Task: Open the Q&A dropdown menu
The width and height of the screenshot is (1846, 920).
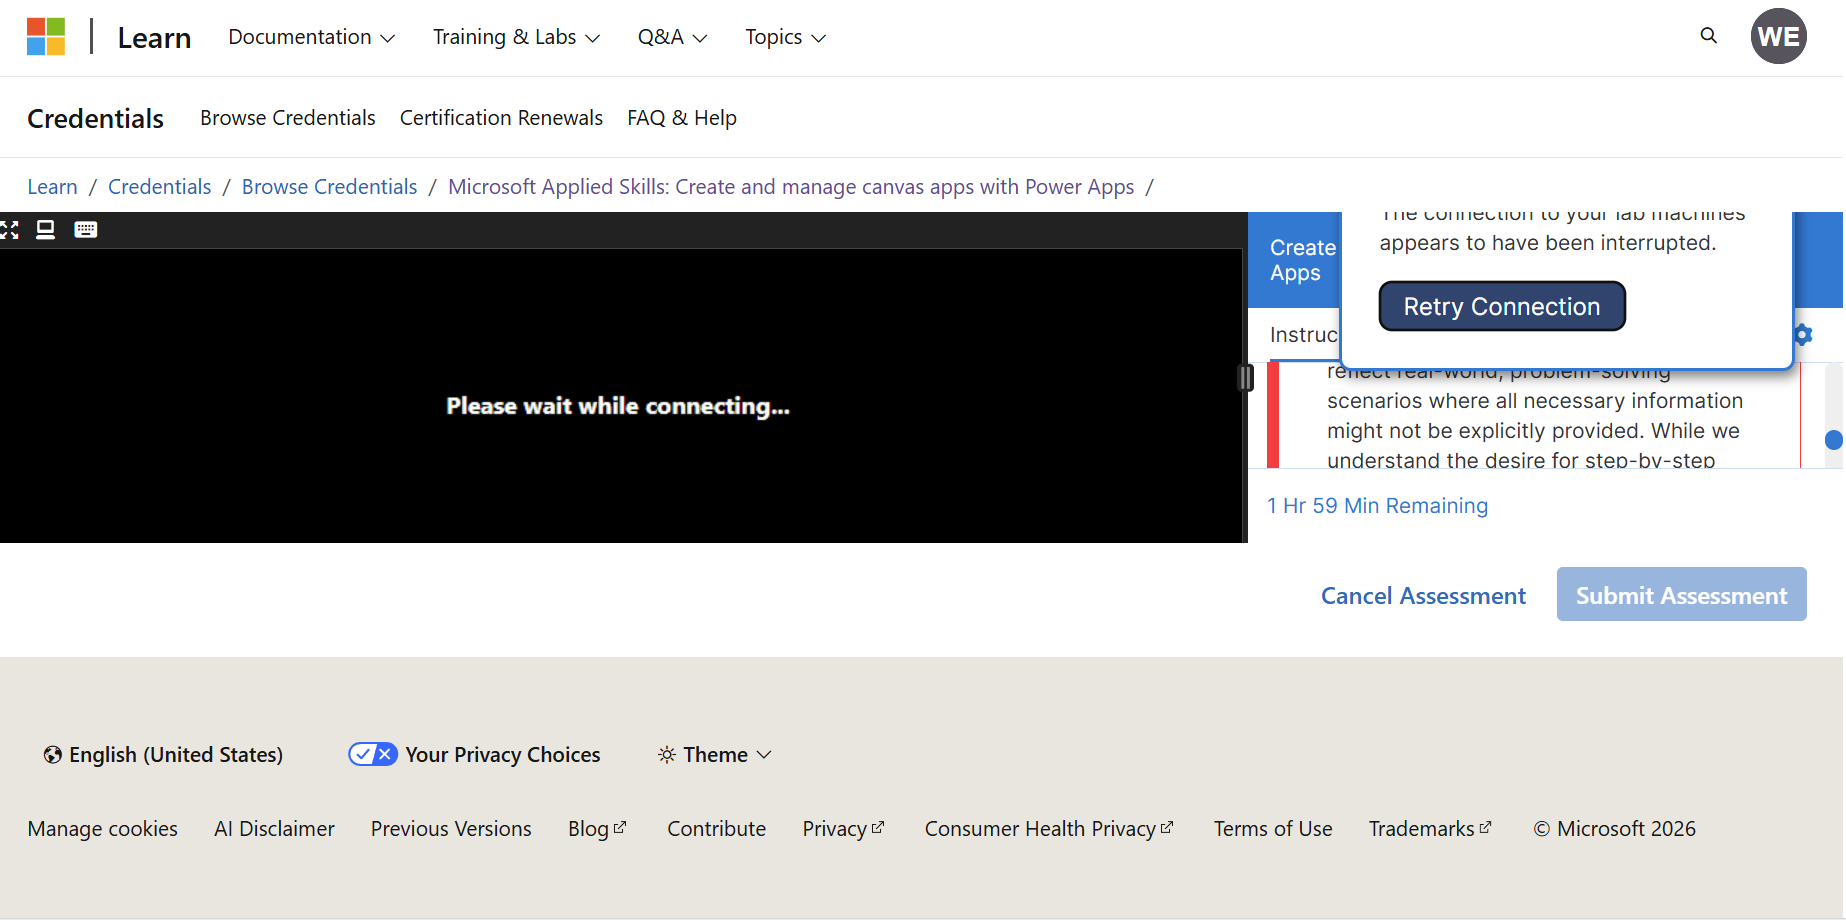Action: pyautogui.click(x=672, y=37)
